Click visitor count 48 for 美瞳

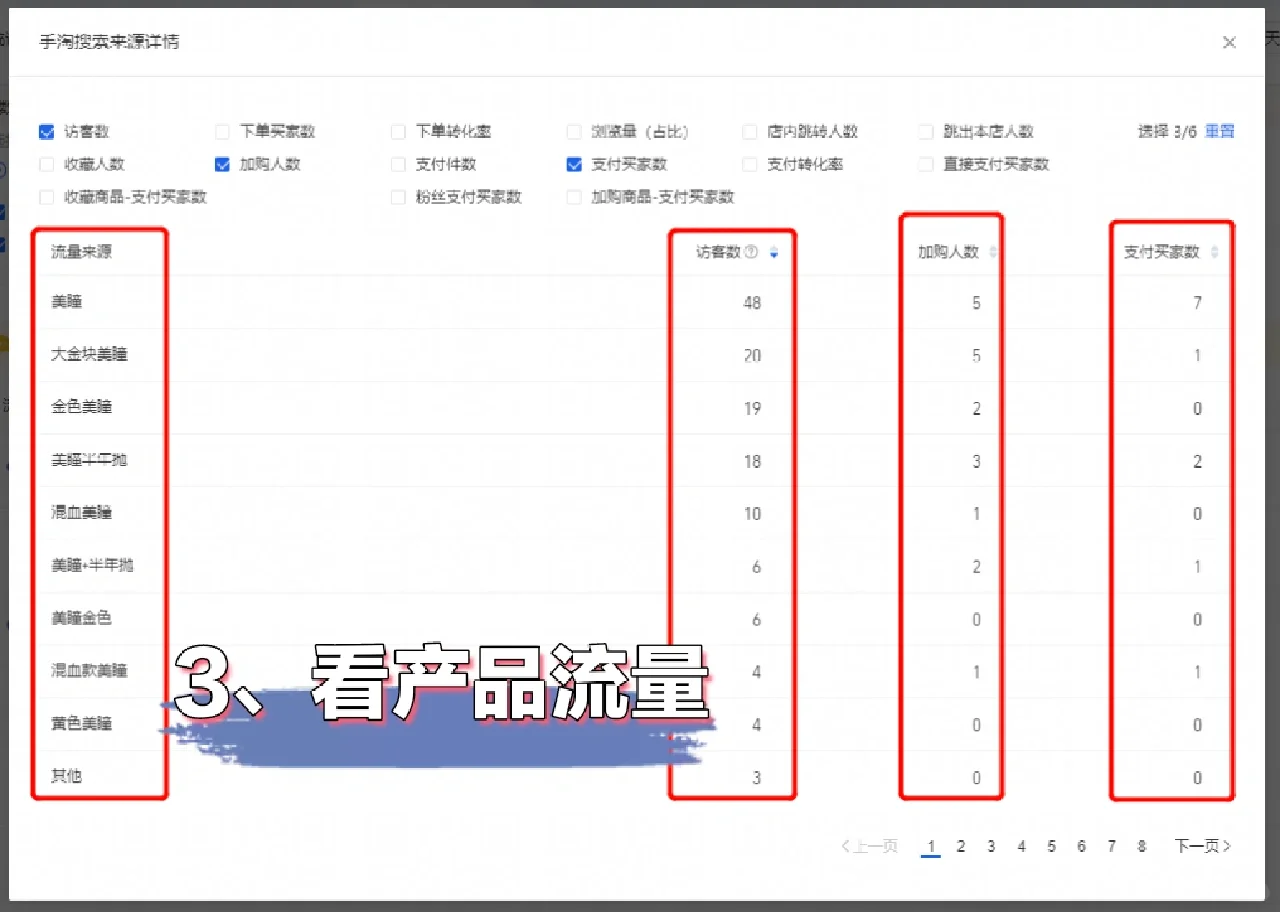pos(752,302)
